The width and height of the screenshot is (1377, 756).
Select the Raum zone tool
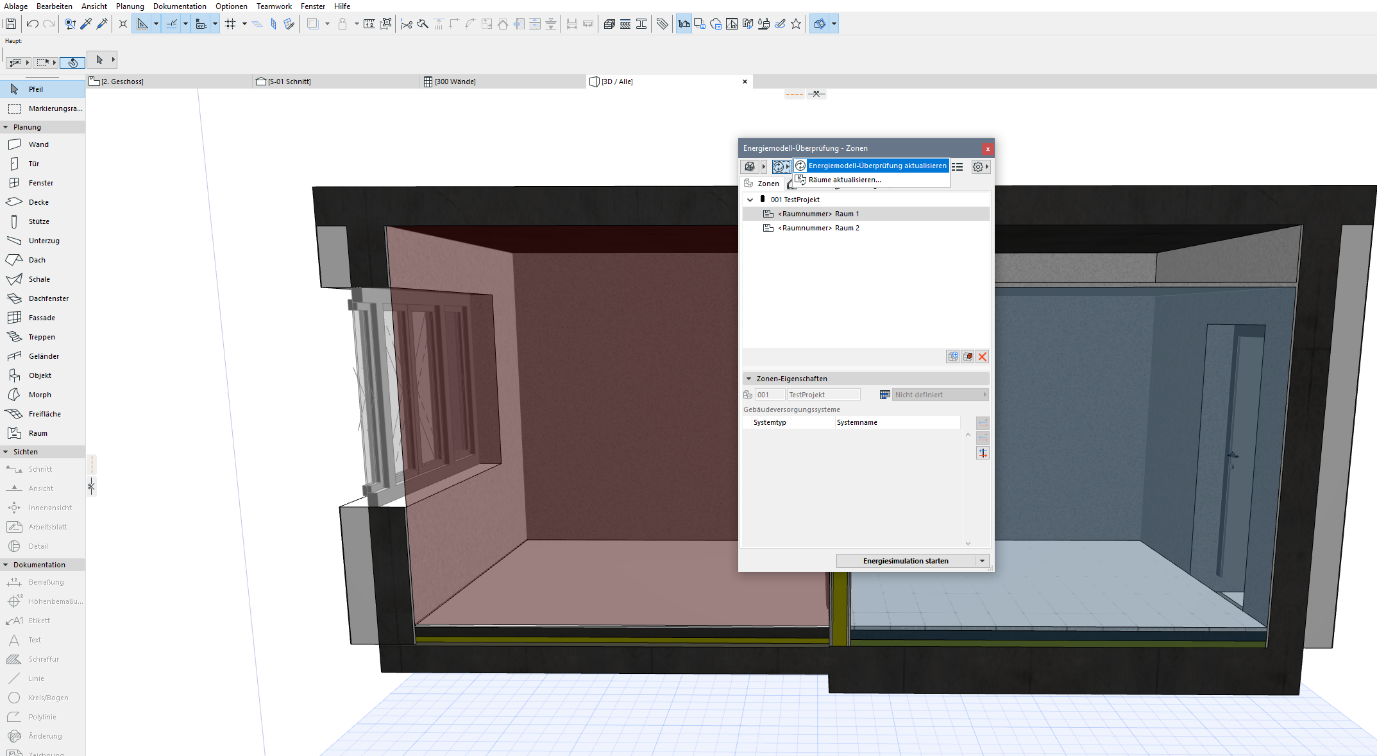click(37, 433)
